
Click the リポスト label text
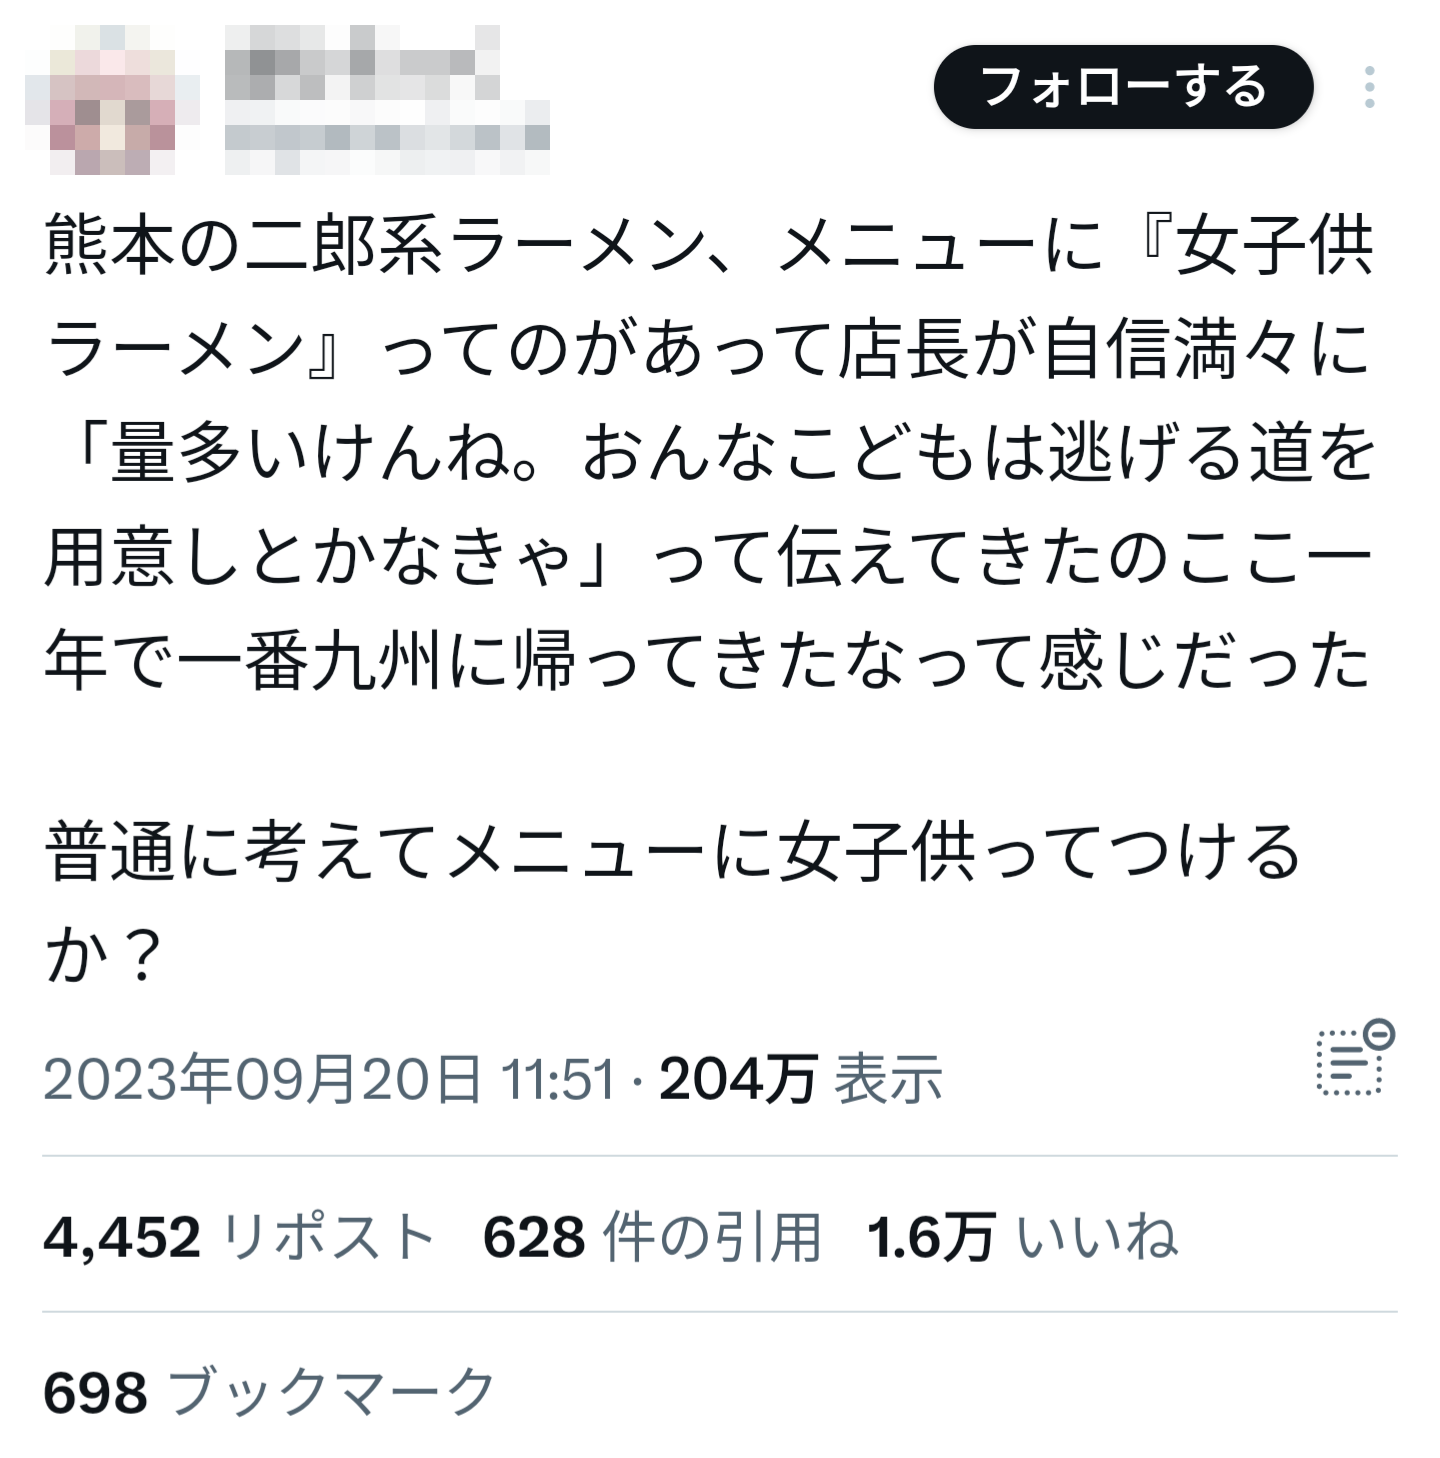point(328,1236)
